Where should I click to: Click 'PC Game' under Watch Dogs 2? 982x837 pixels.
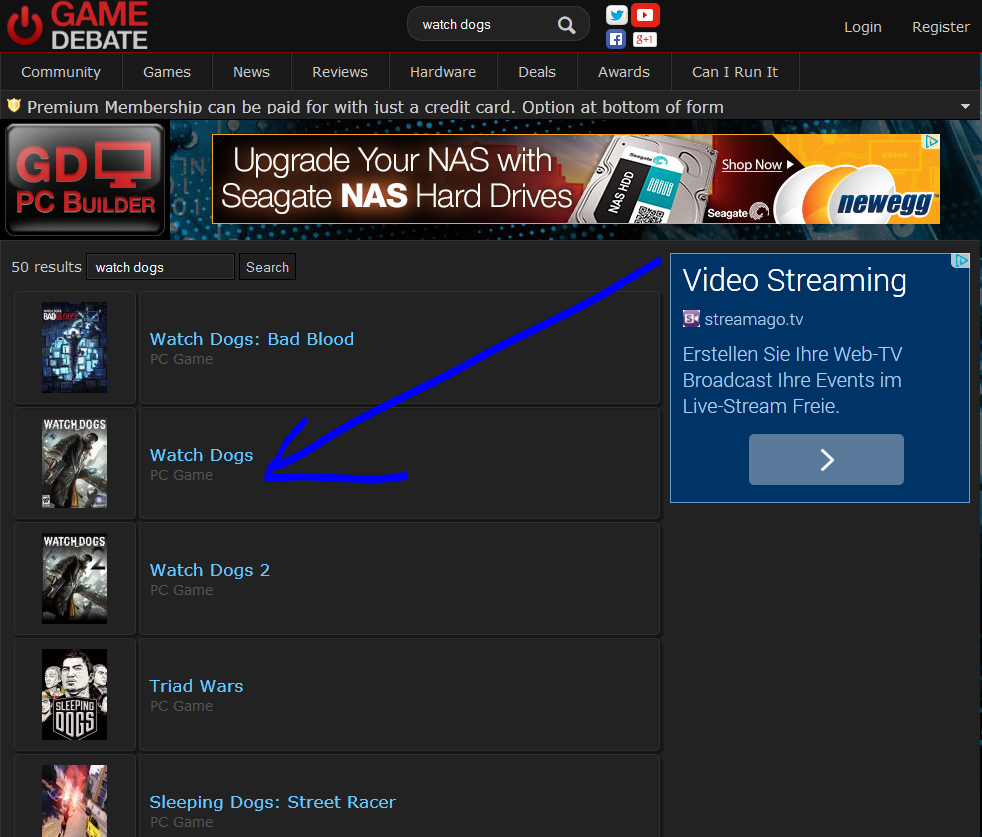[x=182, y=590]
